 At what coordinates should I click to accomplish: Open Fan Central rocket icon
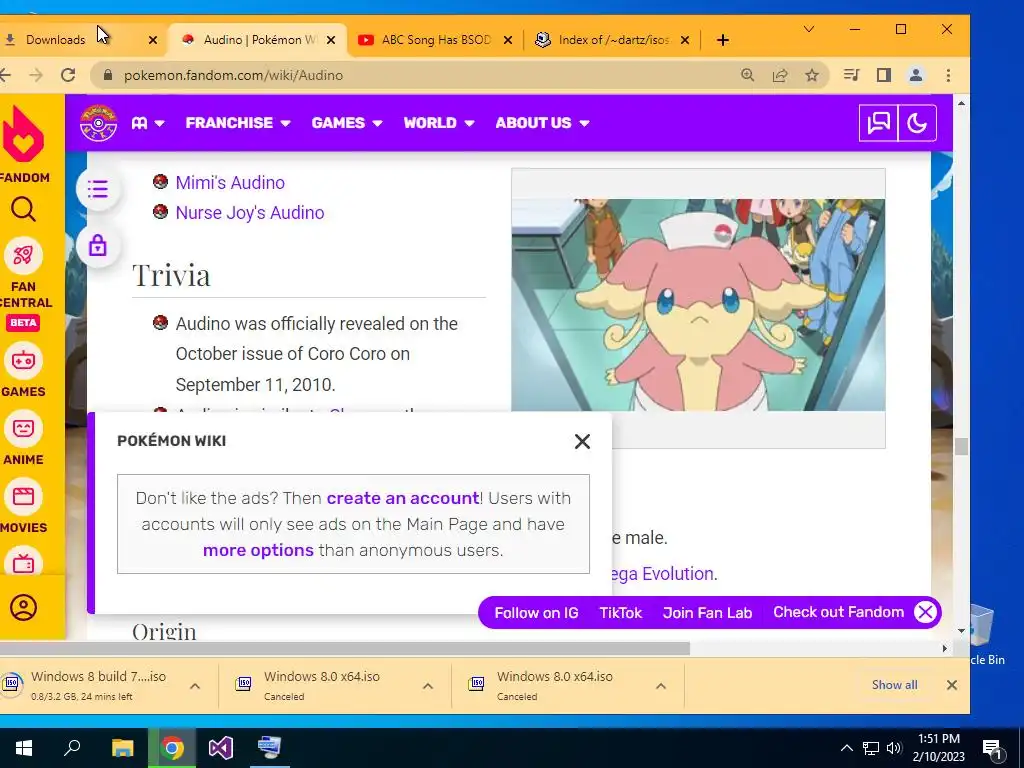point(23,255)
